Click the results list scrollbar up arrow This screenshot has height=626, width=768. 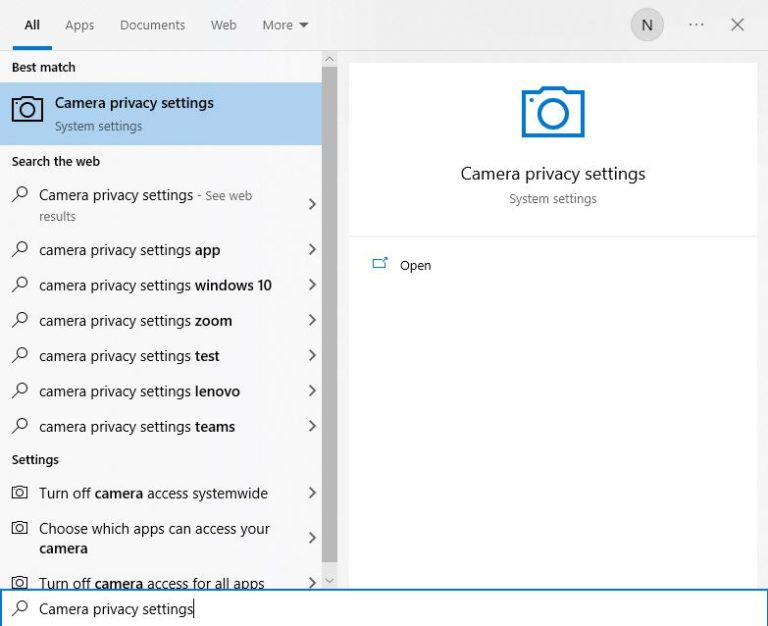tap(329, 59)
